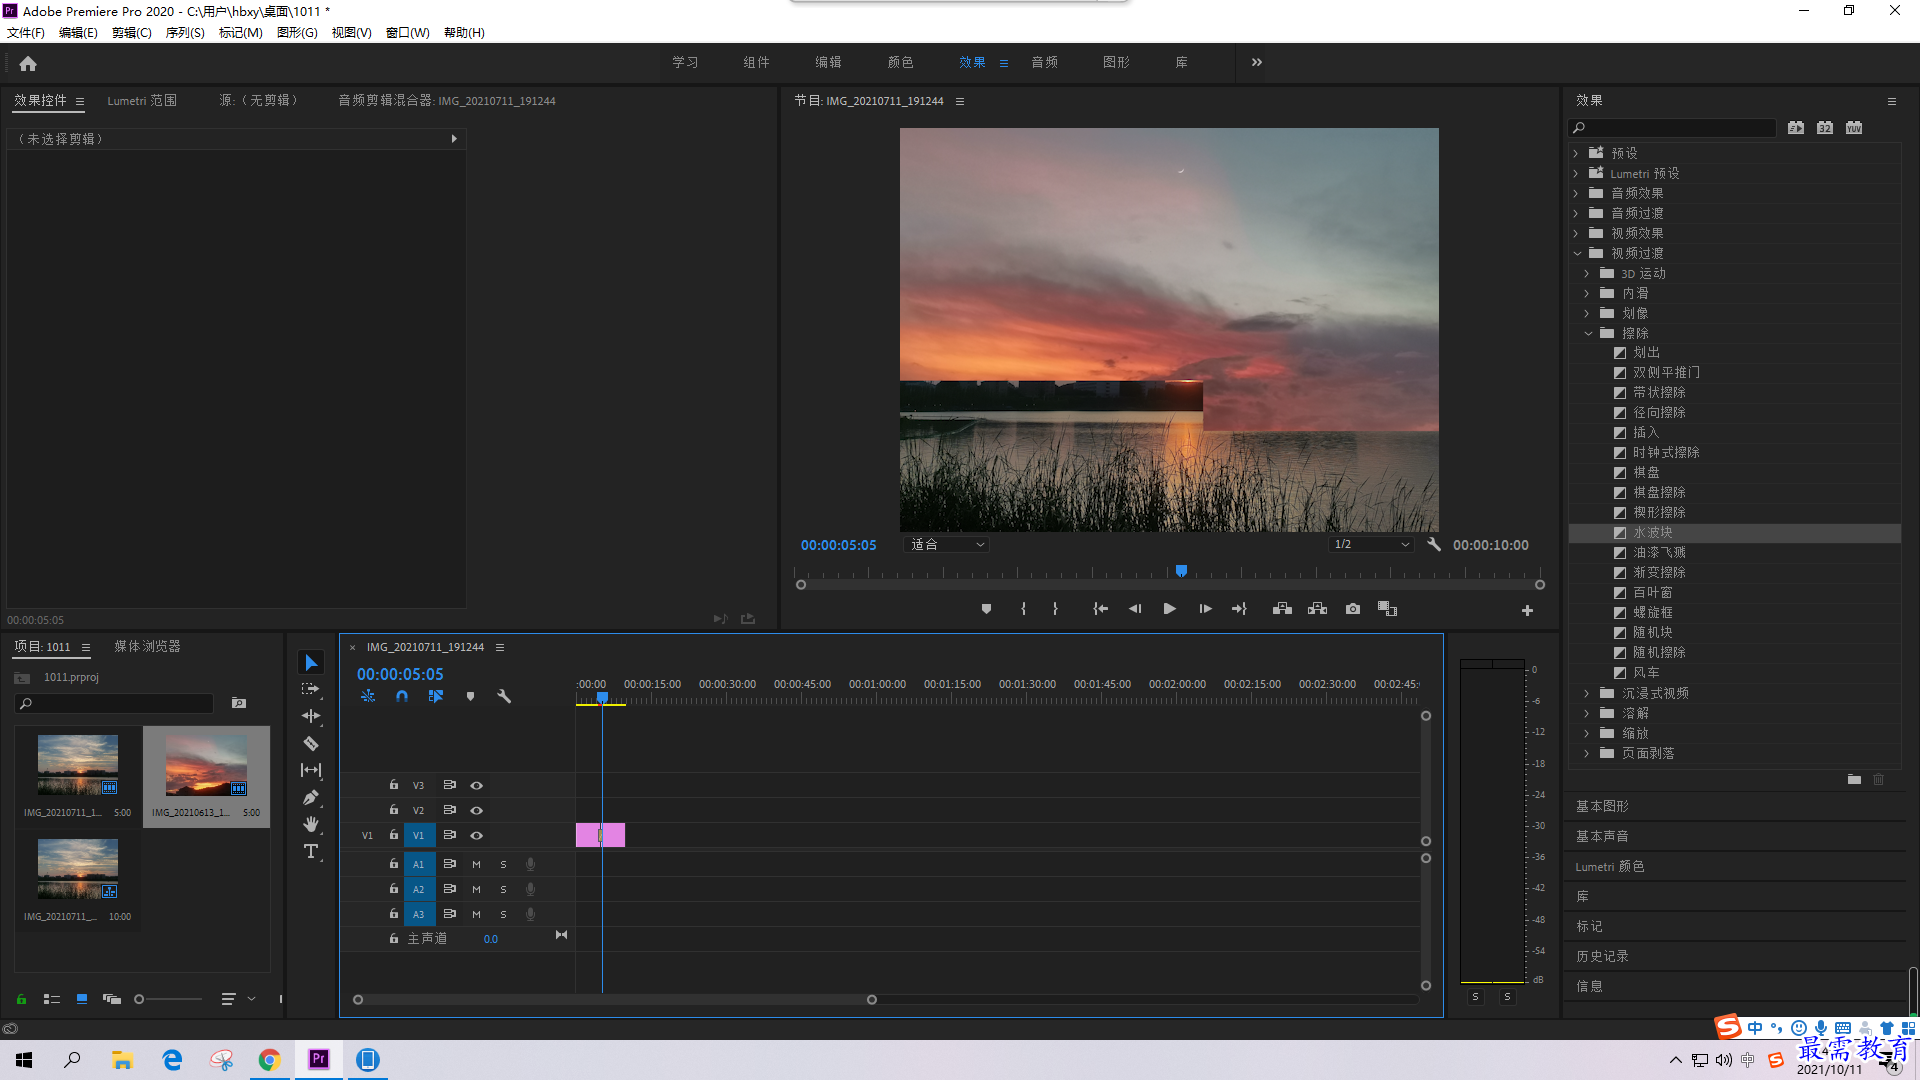The height and width of the screenshot is (1080, 1920).
Task: Open the zoom level 适合 dropdown
Action: click(947, 545)
